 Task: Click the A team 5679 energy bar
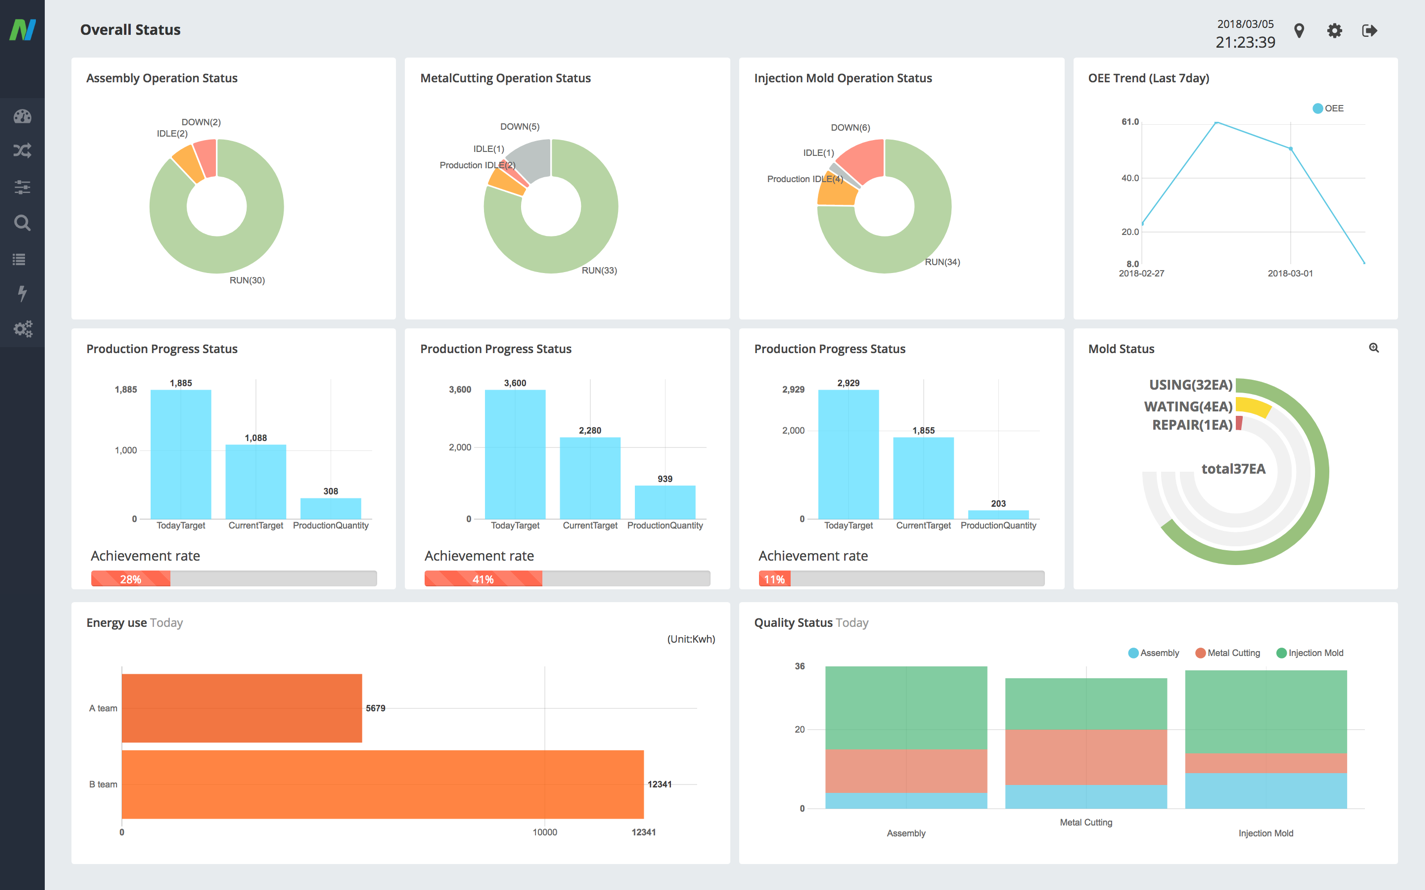tap(242, 708)
